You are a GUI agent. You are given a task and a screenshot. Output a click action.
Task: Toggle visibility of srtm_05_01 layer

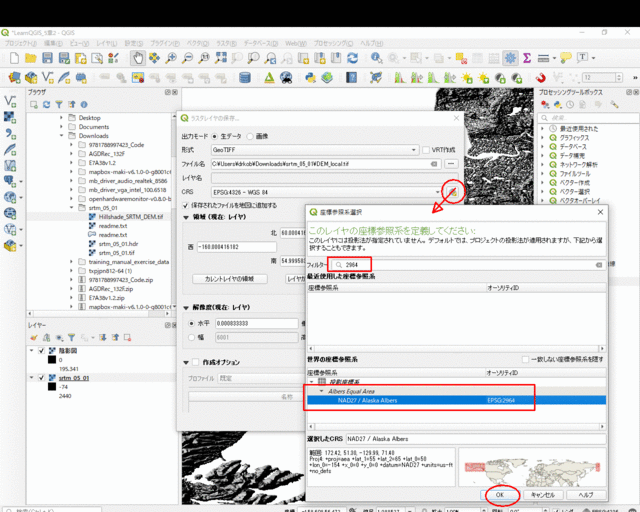pos(41,378)
